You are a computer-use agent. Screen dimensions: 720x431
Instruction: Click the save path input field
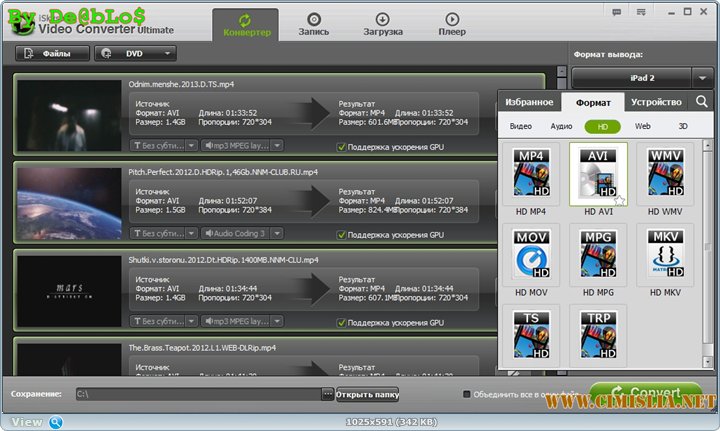(200, 394)
